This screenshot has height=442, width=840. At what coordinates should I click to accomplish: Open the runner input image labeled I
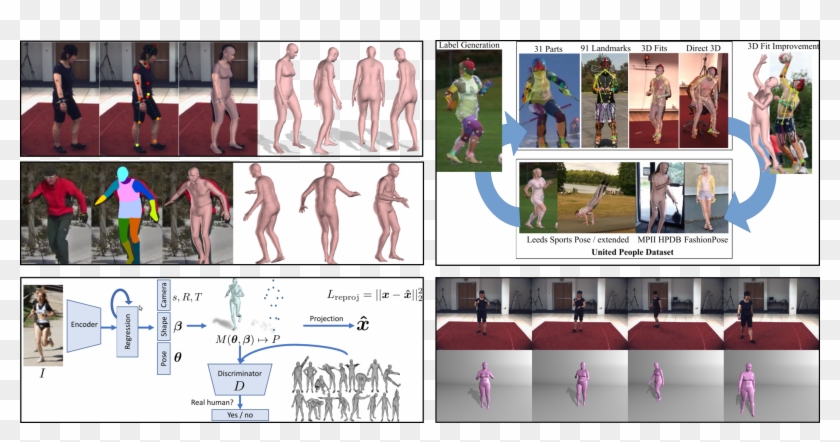43,325
